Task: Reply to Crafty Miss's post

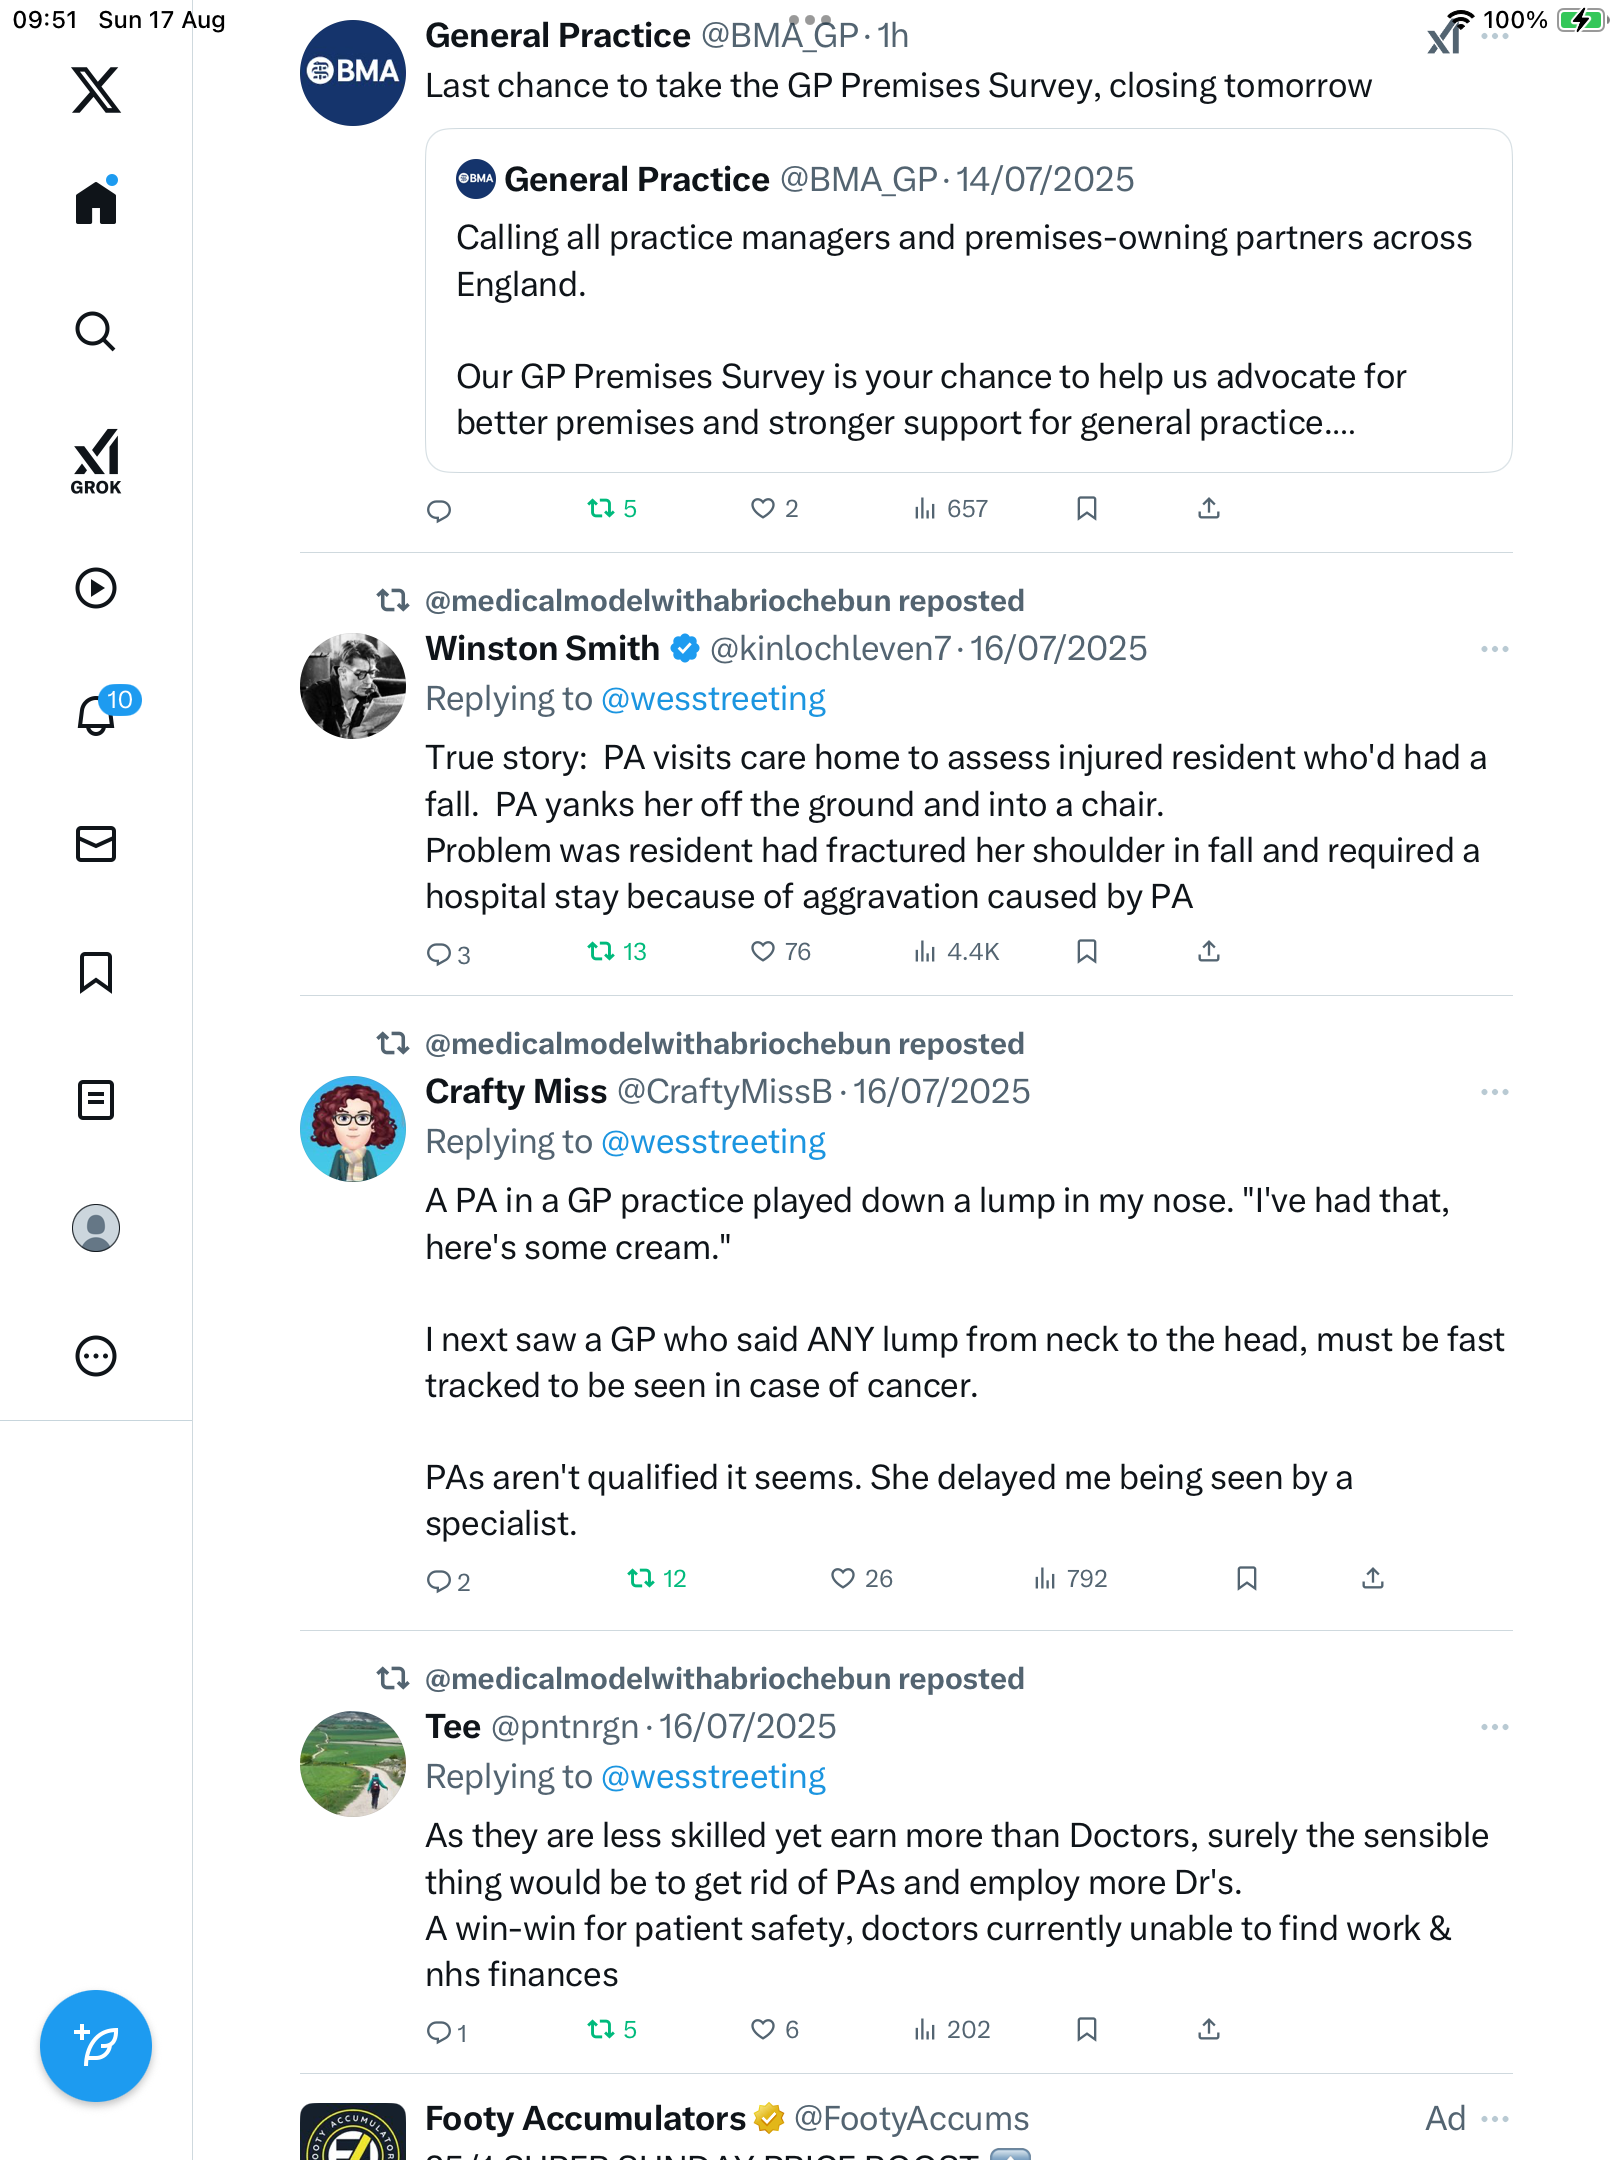Action: (x=439, y=1580)
